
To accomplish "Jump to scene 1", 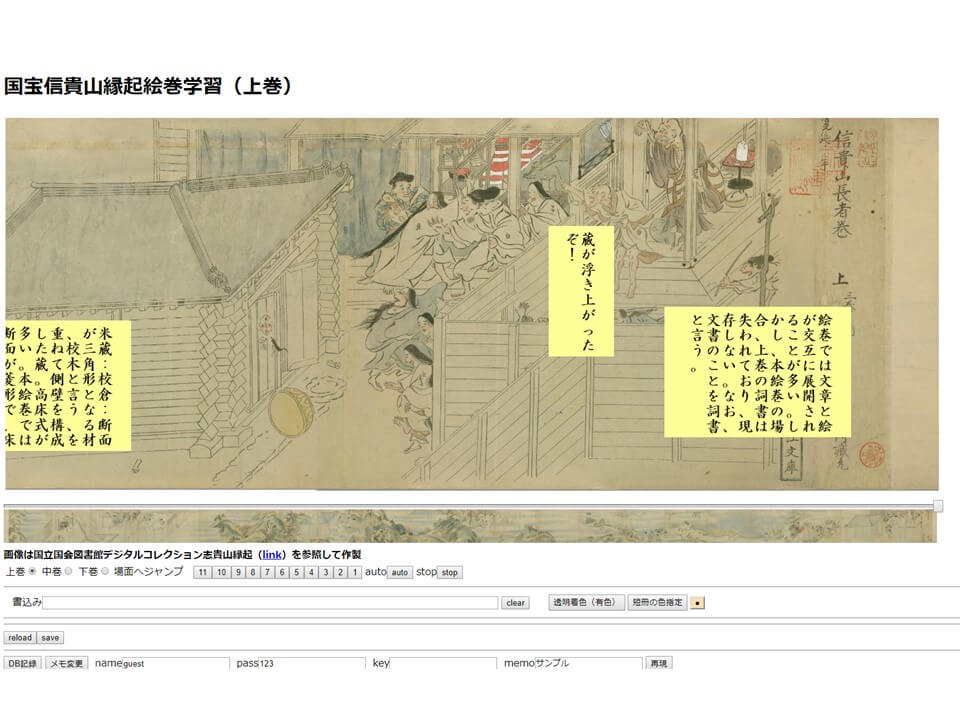I will (x=355, y=572).
